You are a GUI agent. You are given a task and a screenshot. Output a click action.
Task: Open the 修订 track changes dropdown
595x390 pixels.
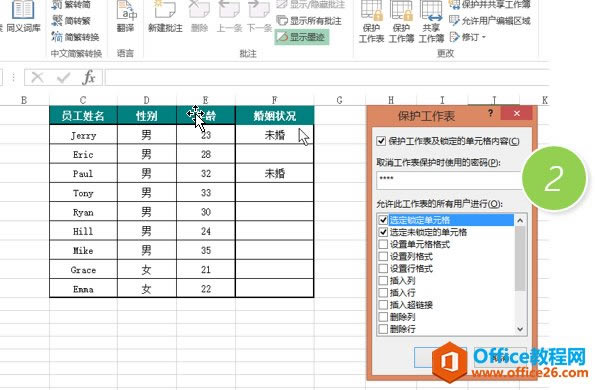[468, 37]
